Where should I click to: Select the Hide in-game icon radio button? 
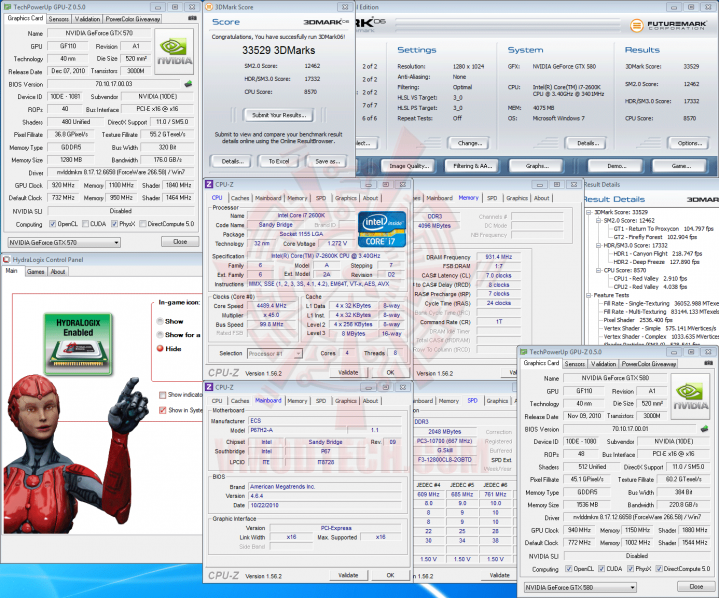click(160, 349)
